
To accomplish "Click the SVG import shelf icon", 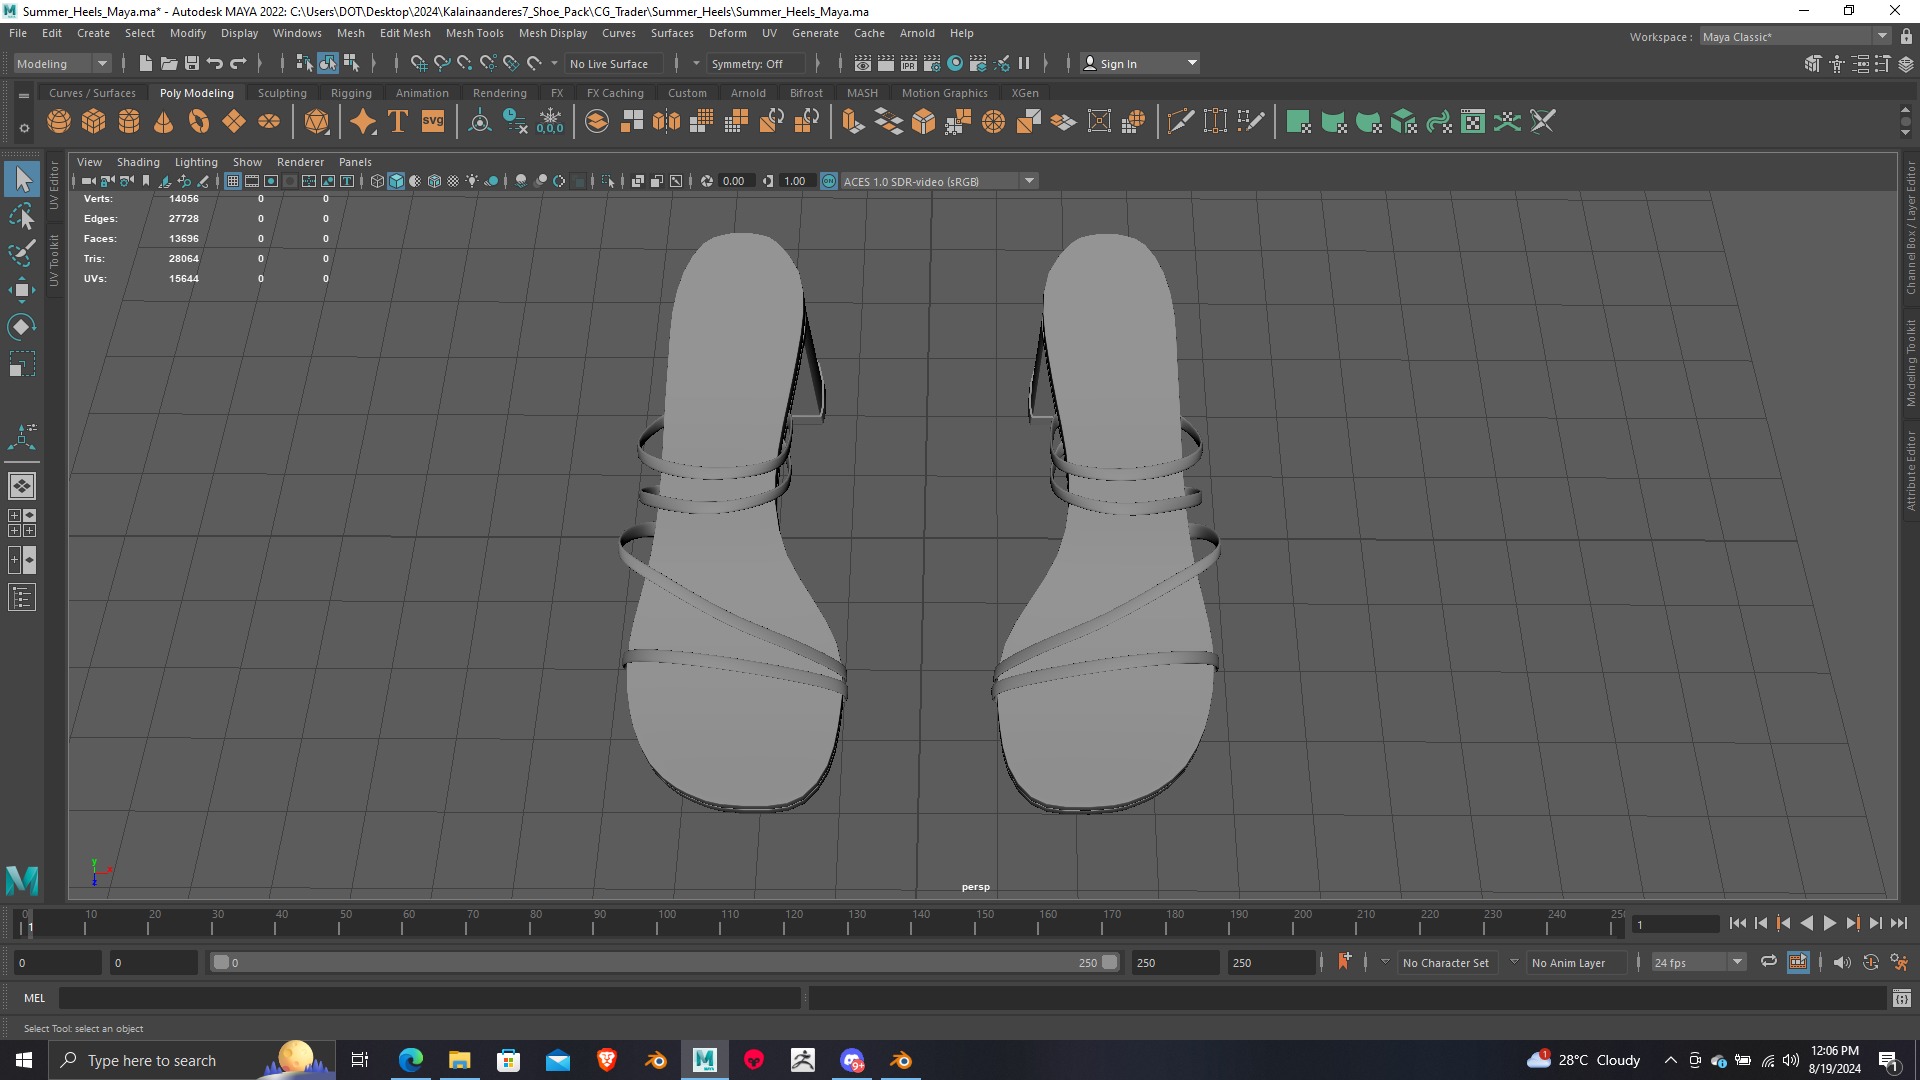I will [433, 122].
